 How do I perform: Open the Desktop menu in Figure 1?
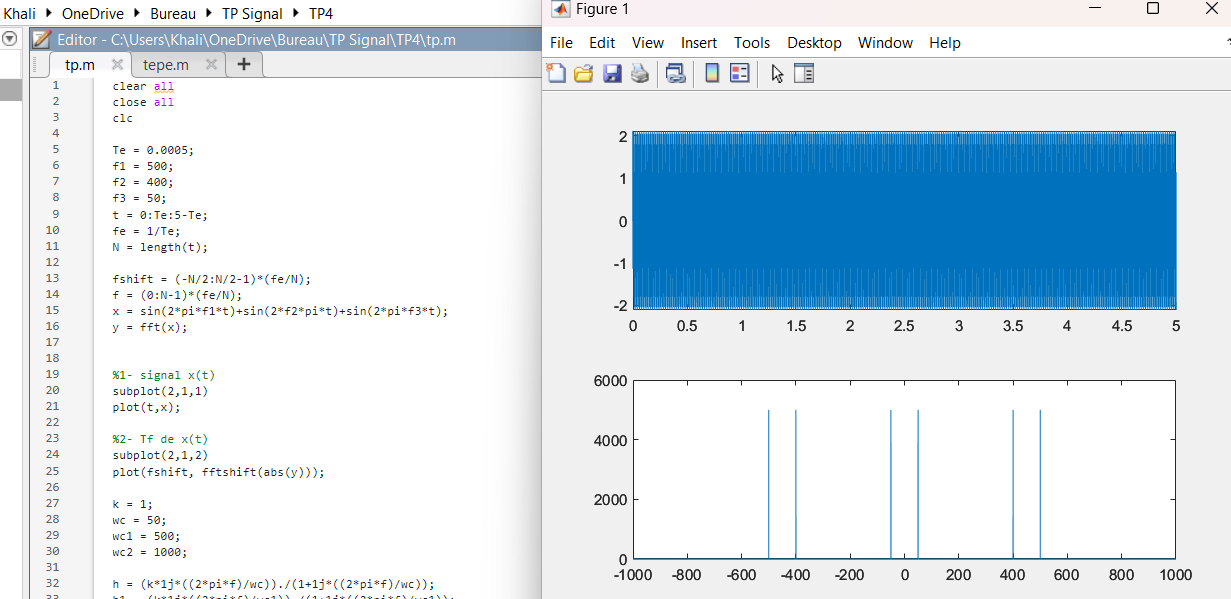point(814,42)
